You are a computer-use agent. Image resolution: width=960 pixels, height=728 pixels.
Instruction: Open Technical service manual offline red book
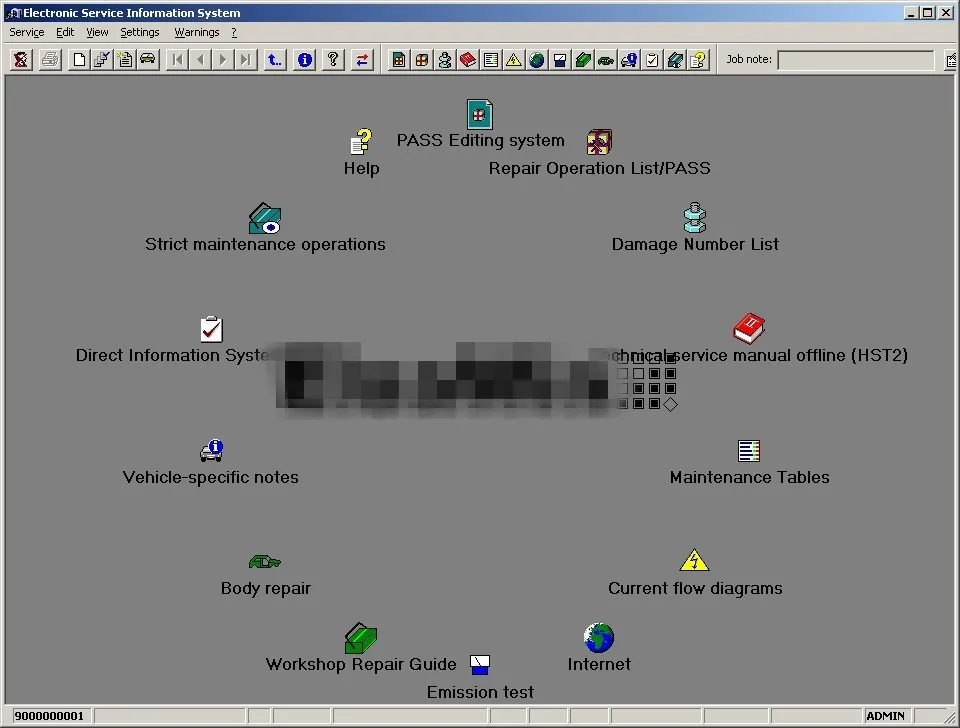click(x=749, y=328)
